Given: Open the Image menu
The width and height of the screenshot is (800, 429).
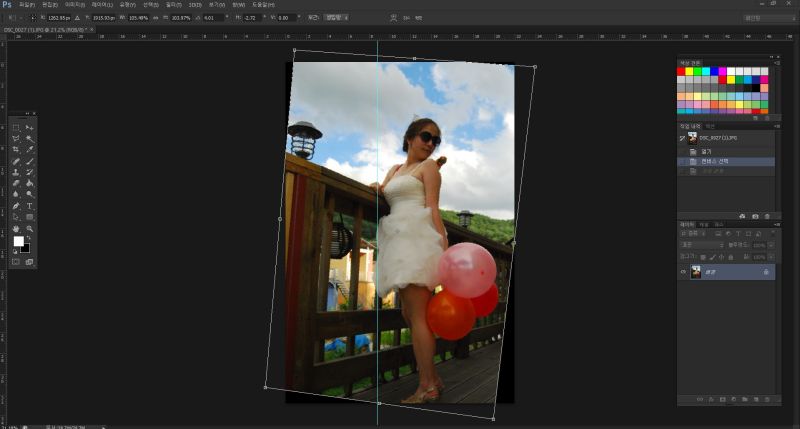Looking at the screenshot, I should (74, 5).
